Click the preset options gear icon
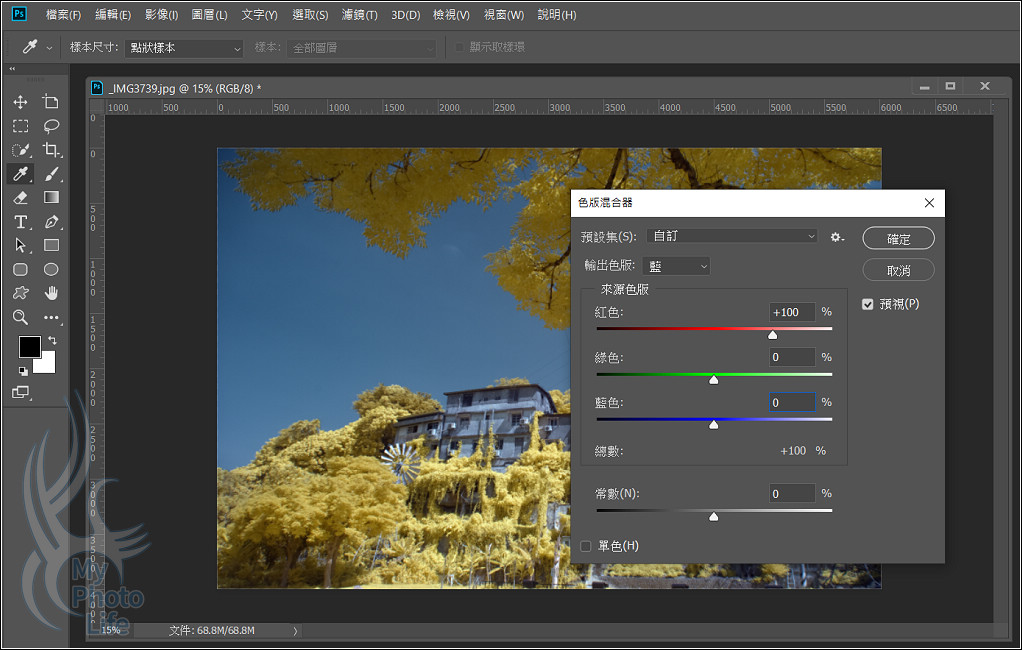Screen dimensions: 1022x650 click(x=837, y=237)
